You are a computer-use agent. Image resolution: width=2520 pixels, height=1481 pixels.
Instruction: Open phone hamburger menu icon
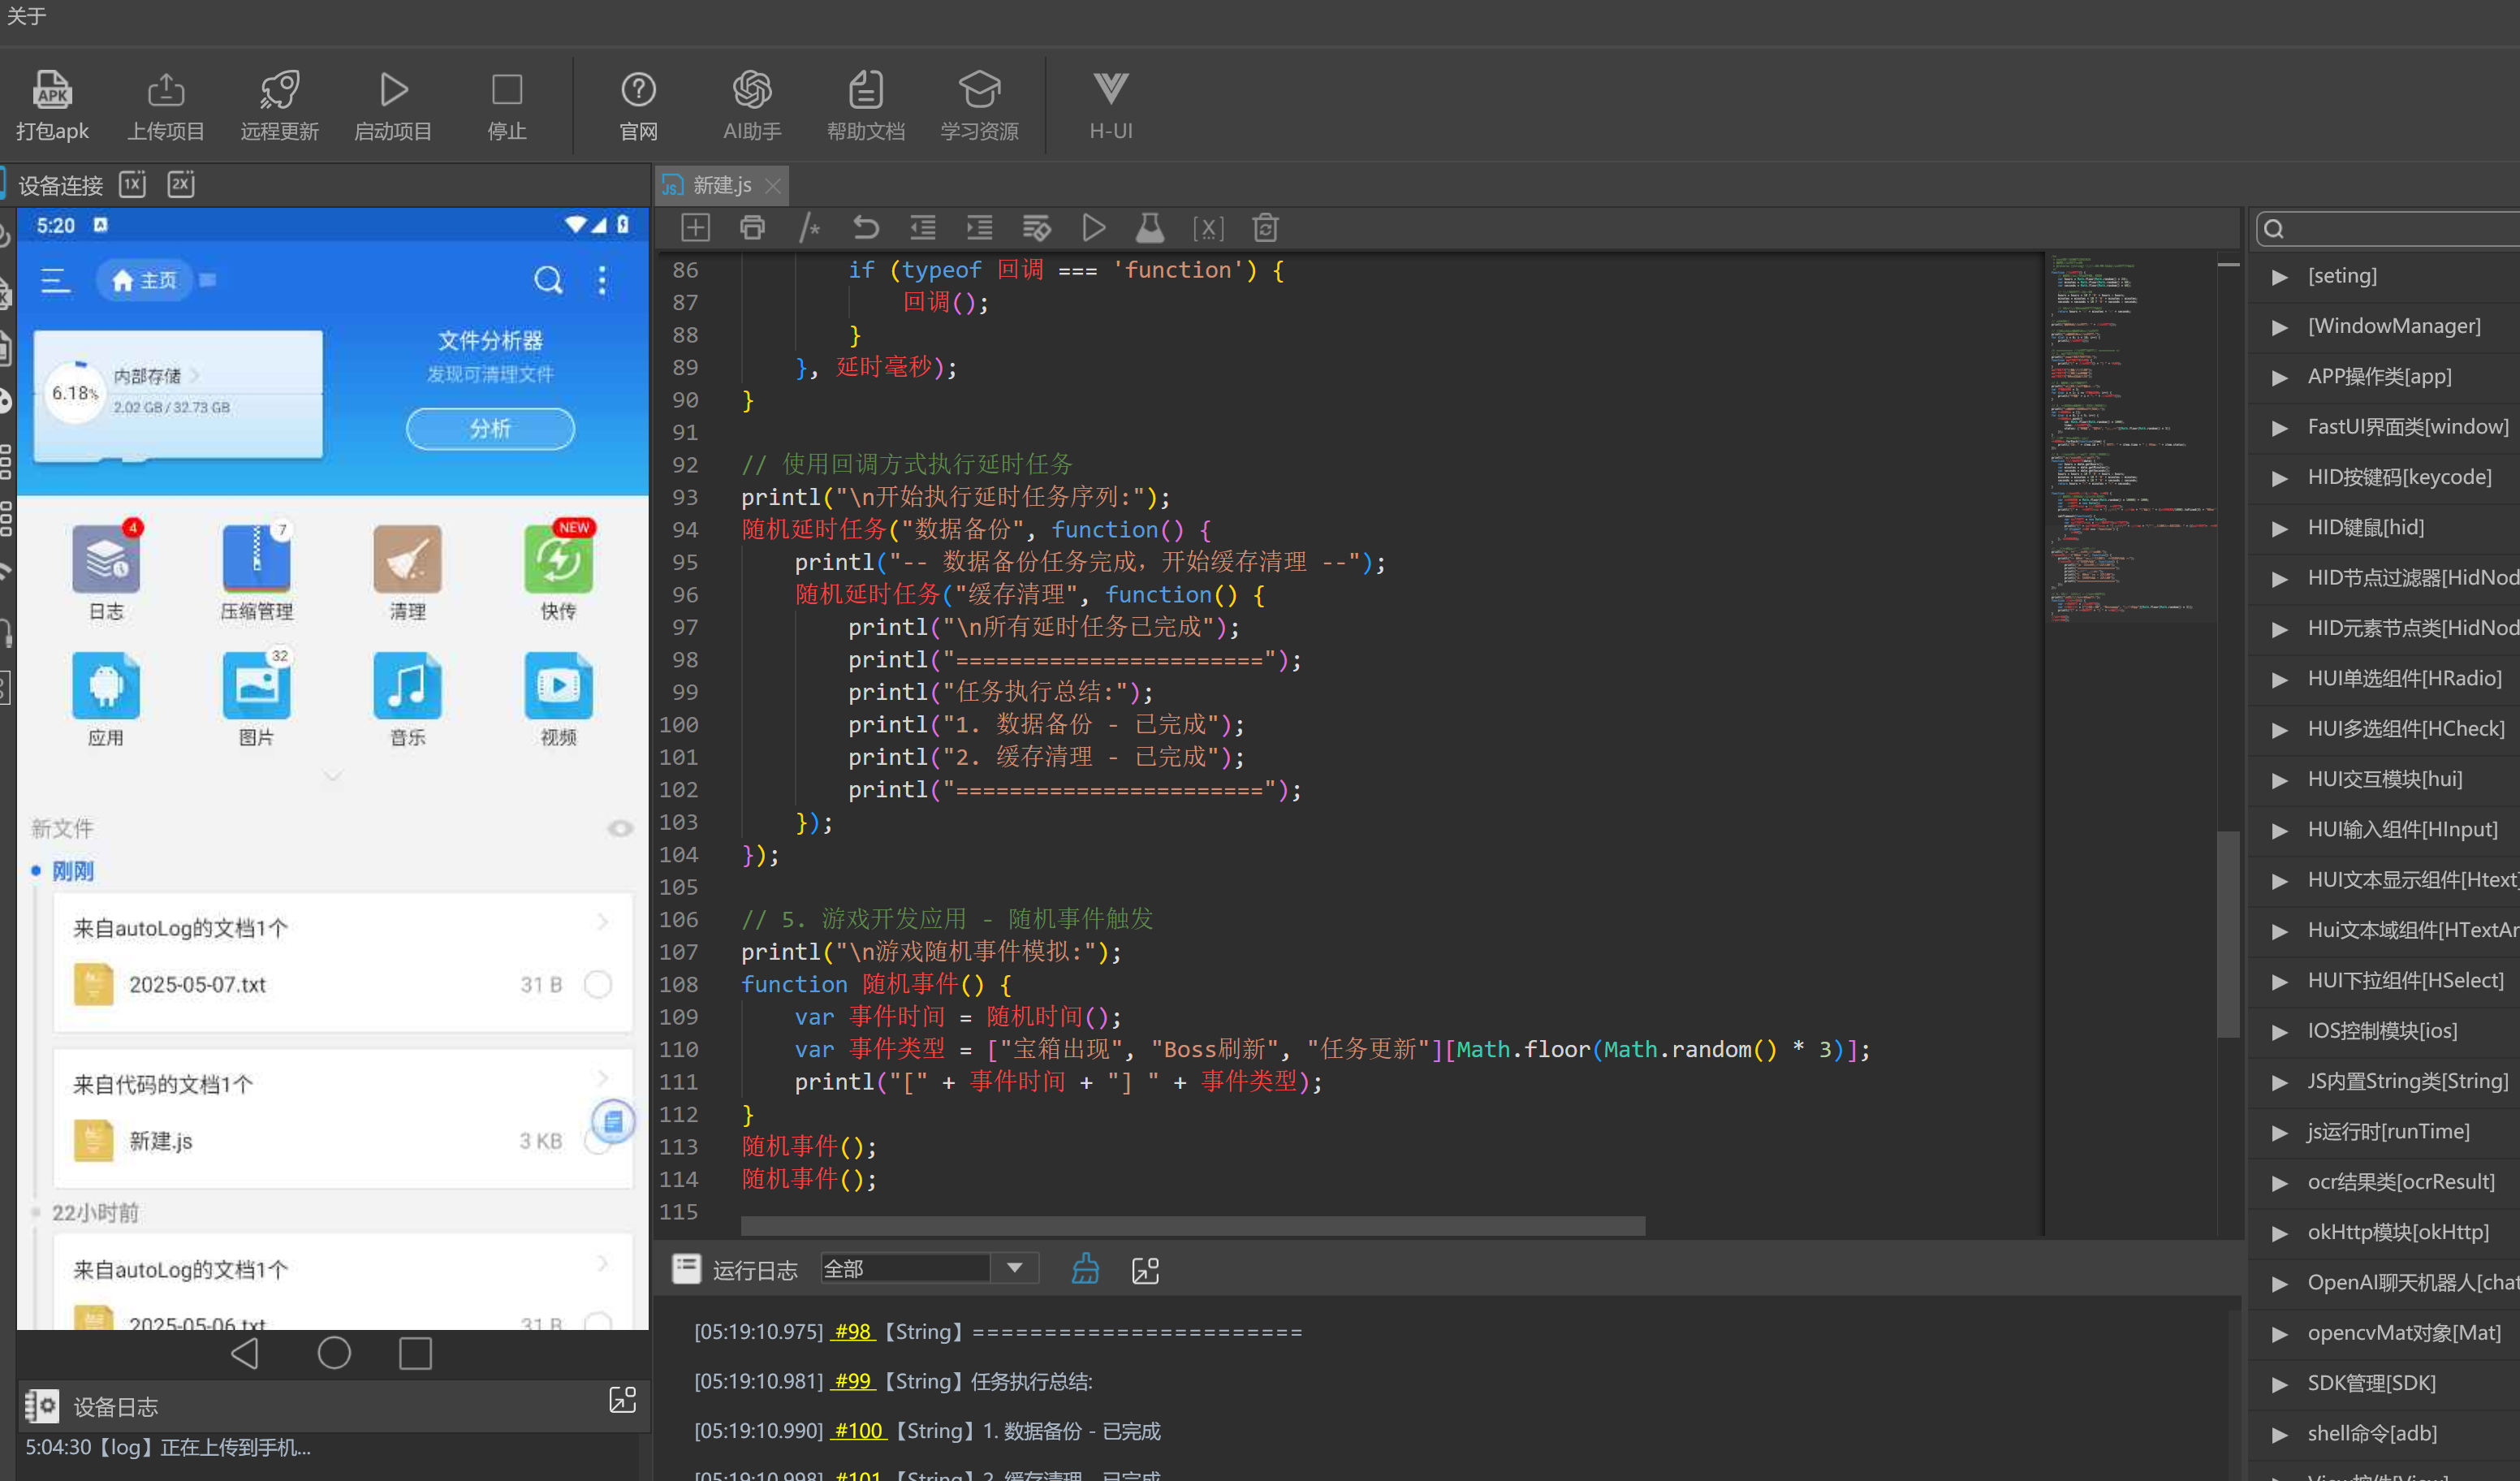click(x=55, y=280)
